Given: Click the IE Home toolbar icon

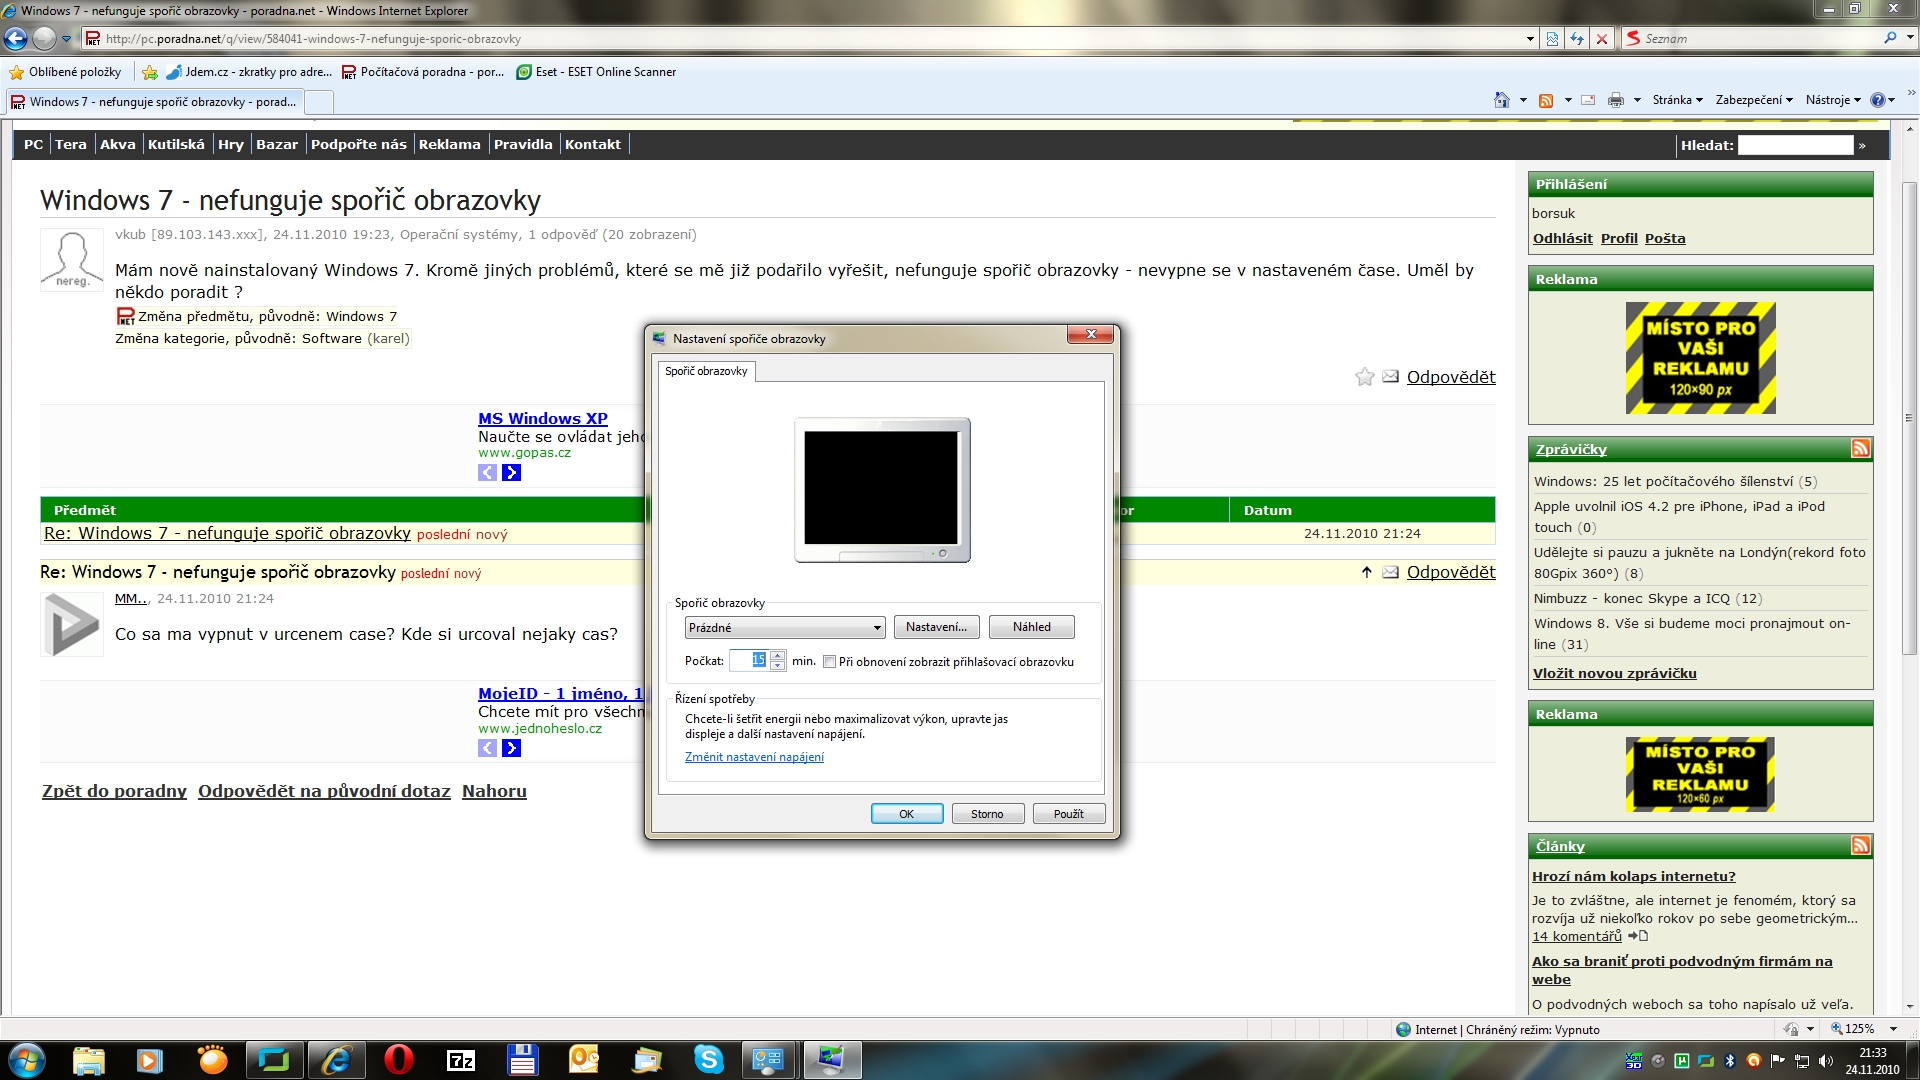Looking at the screenshot, I should [x=1501, y=100].
